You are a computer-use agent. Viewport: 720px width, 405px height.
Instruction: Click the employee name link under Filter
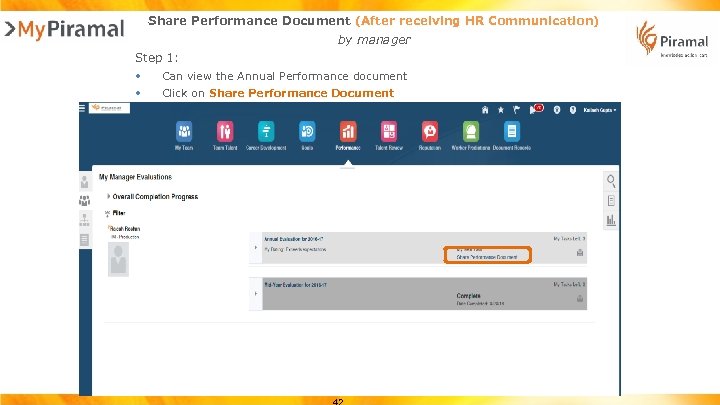(125, 229)
